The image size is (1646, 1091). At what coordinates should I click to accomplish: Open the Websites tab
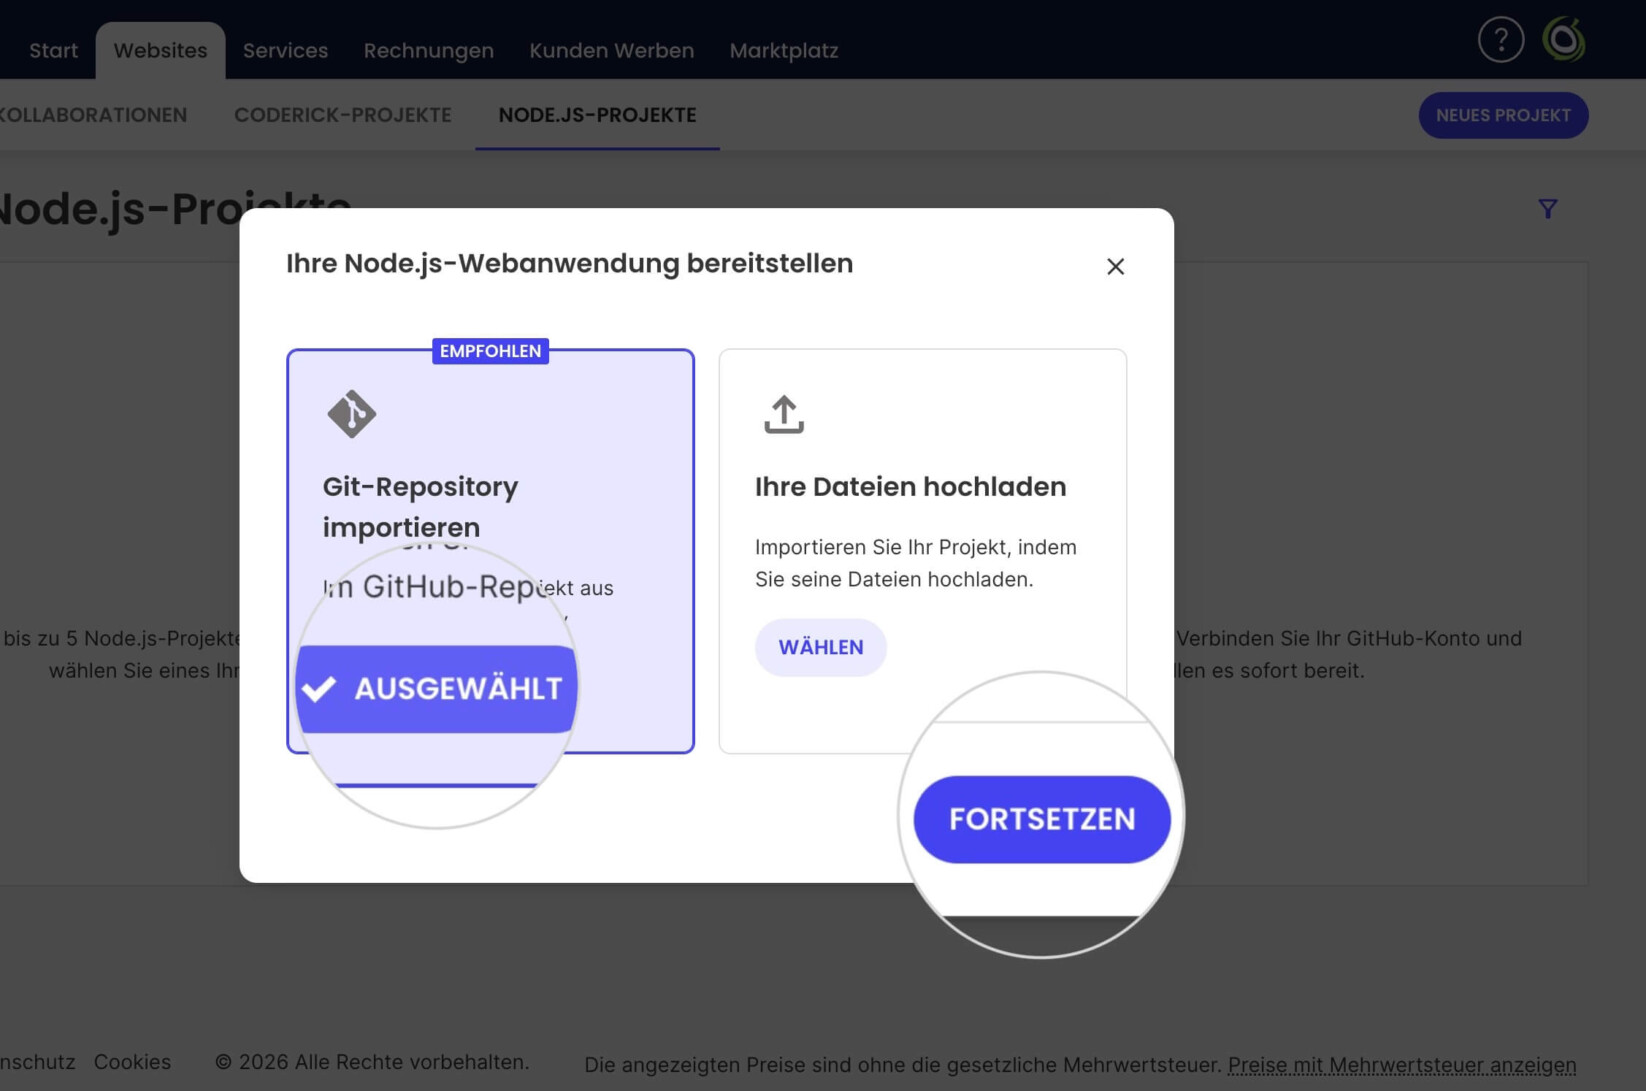coord(160,50)
